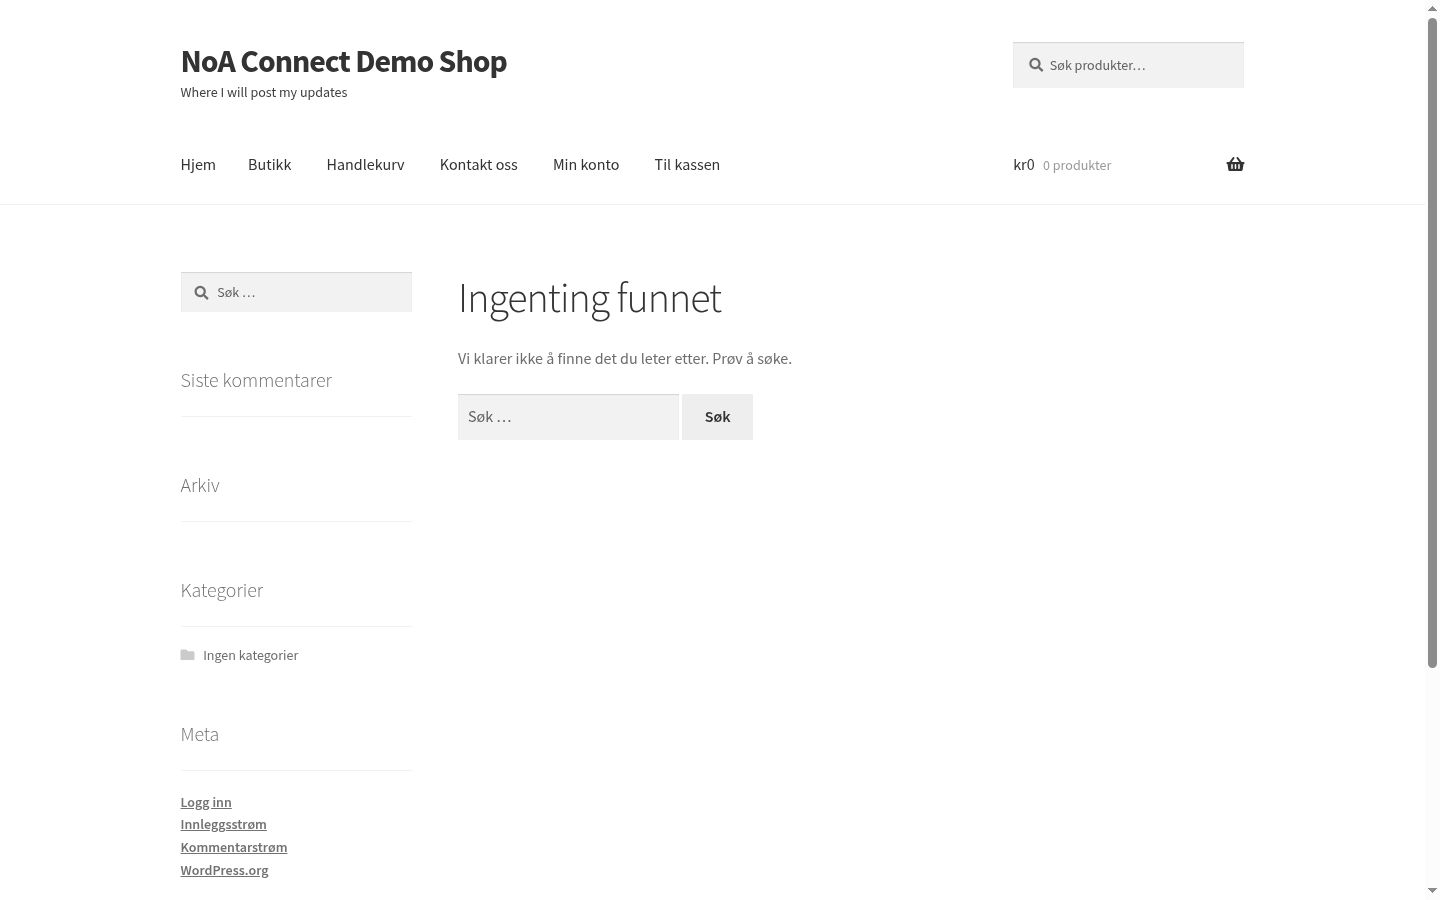Image resolution: width=1440 pixels, height=900 pixels.
Task: Navigate to Til kassen
Action: pyautogui.click(x=687, y=164)
